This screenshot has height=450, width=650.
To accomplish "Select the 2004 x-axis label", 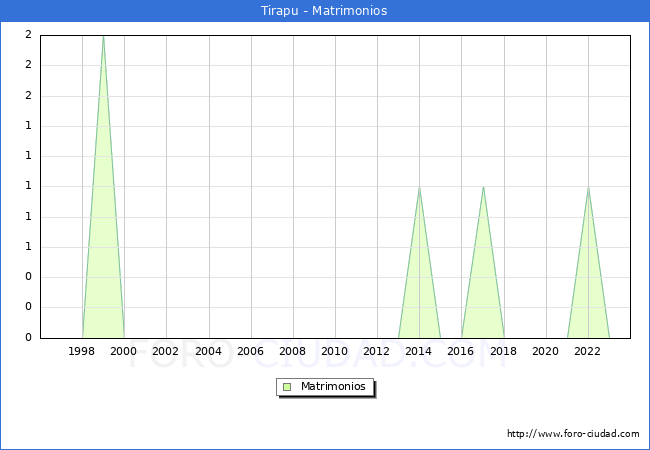I will (208, 351).
